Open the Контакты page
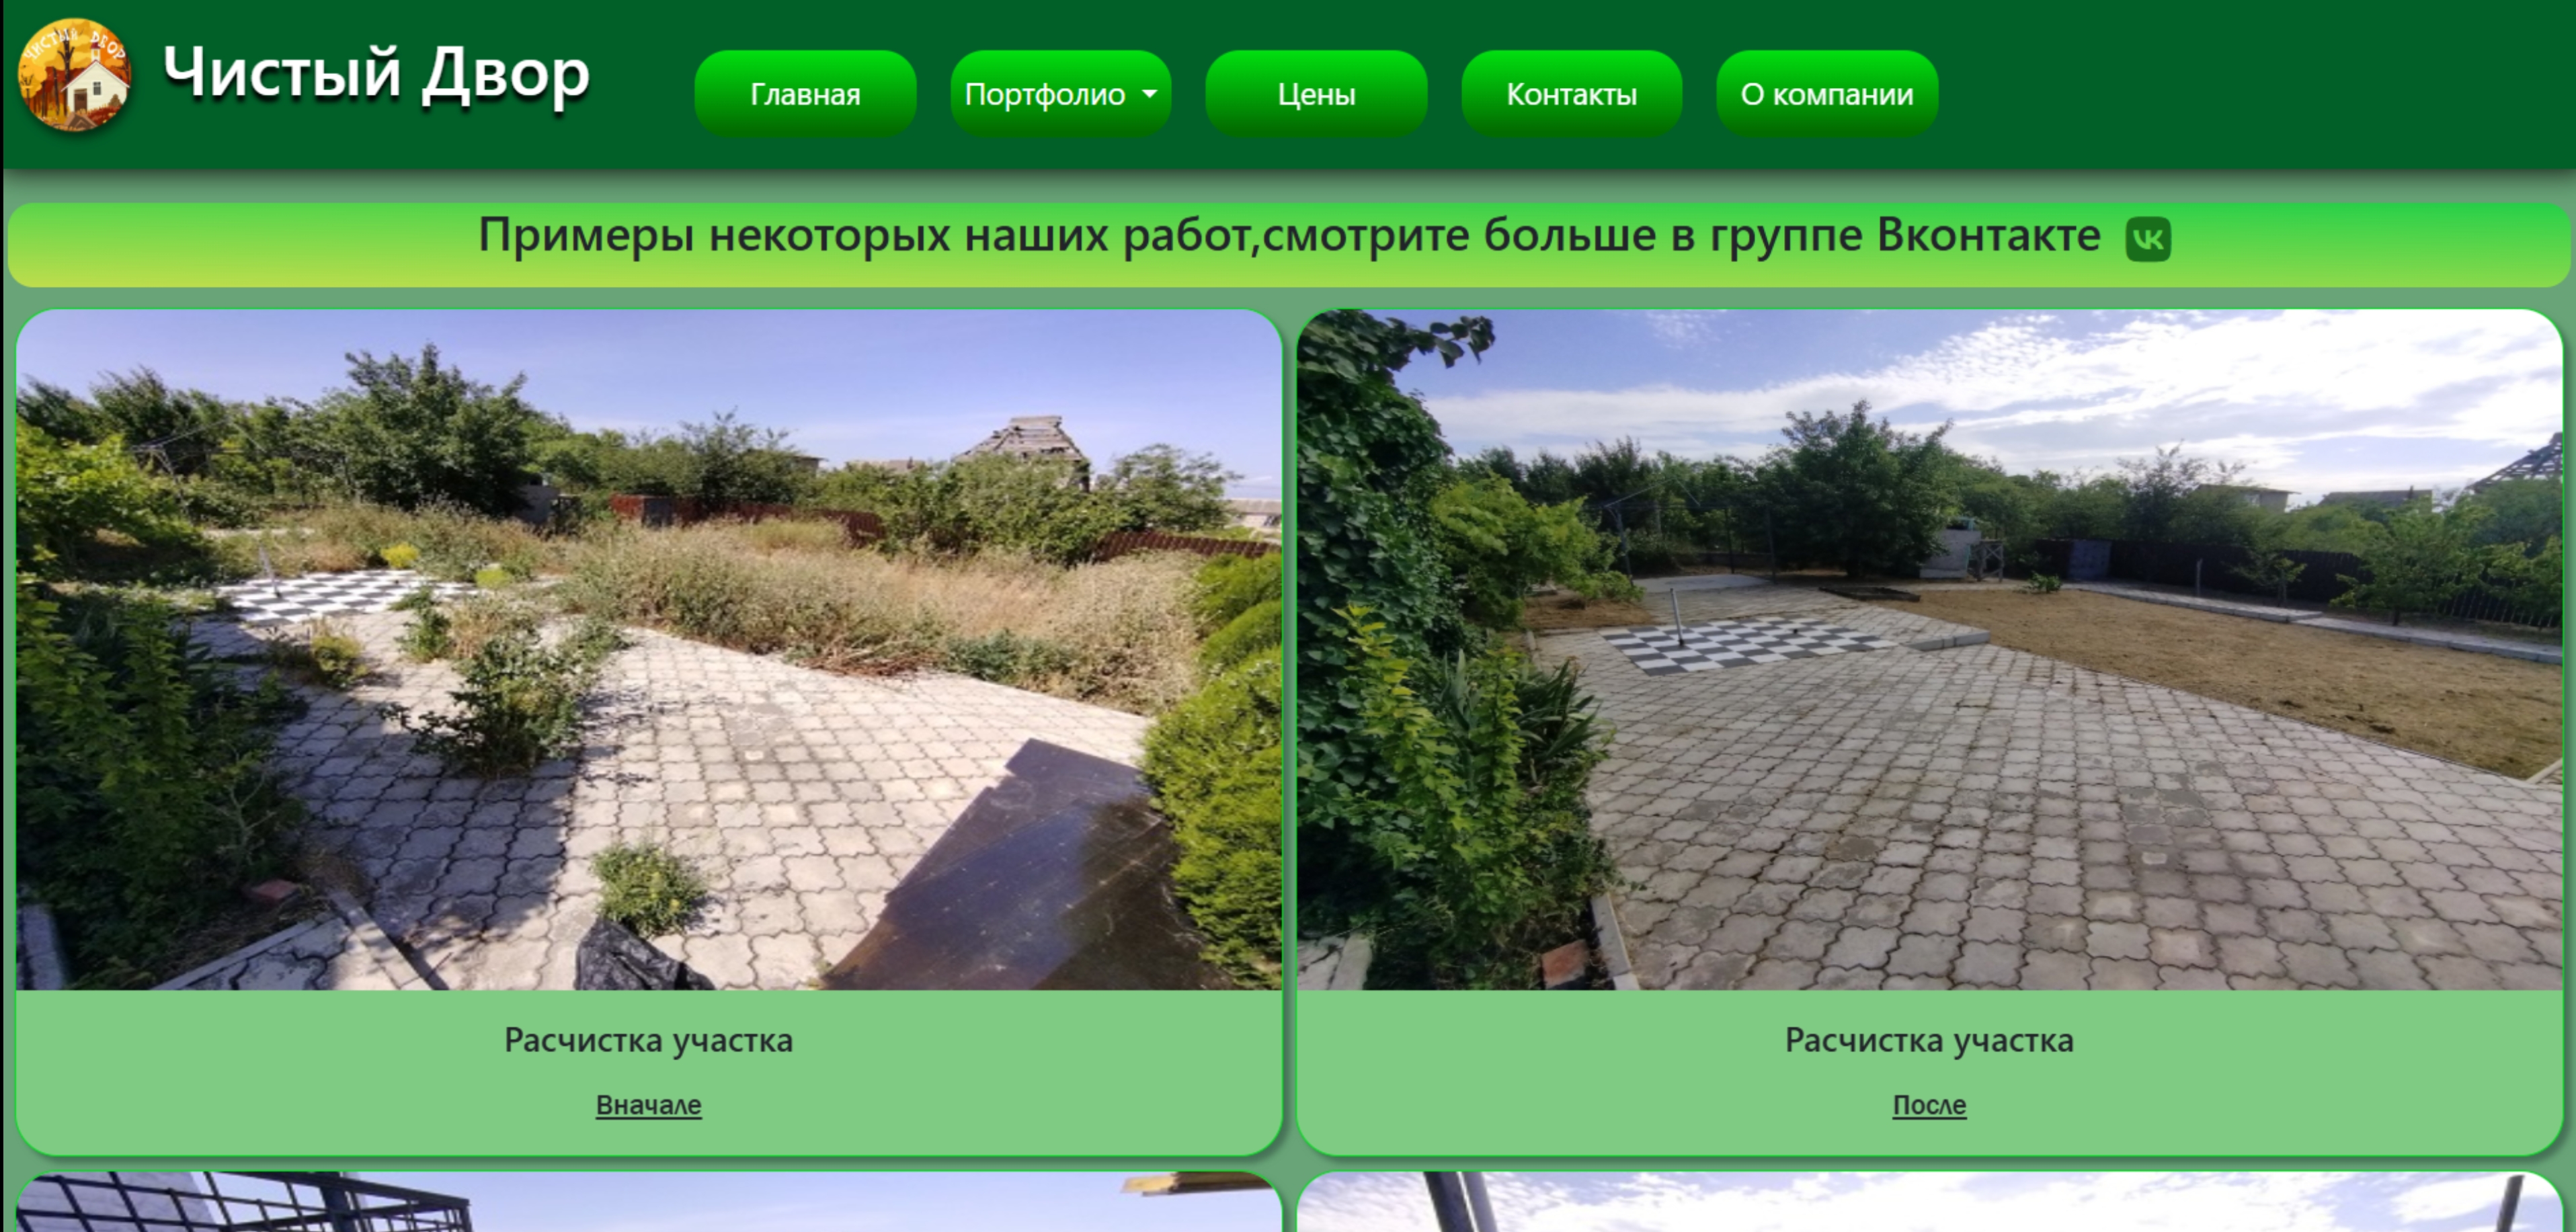This screenshot has width=2576, height=1232. pos(1571,94)
